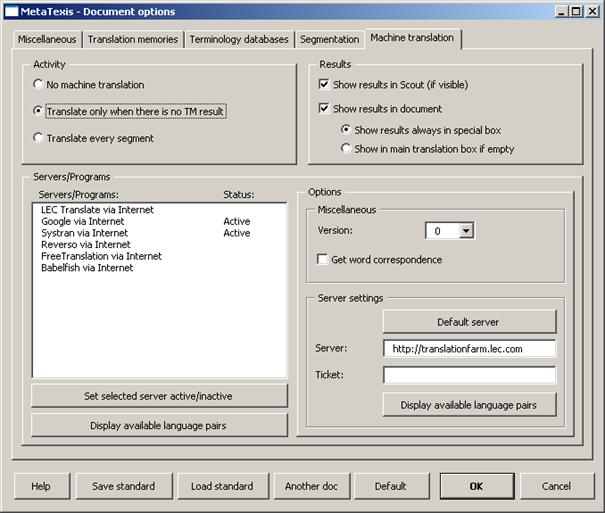Go to Terminology databases tab
This screenshot has height=513, width=605.
239,39
